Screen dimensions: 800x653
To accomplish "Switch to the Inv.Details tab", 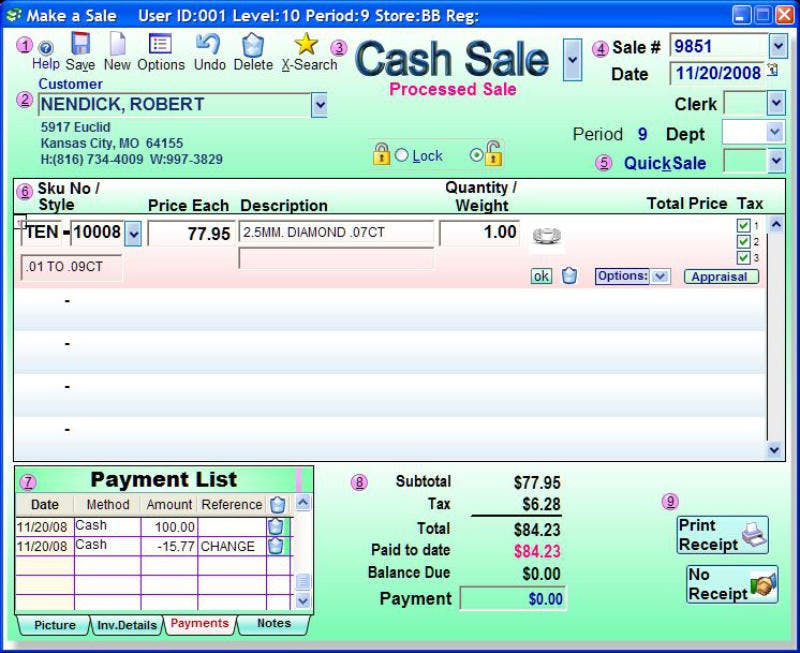I will 127,625.
